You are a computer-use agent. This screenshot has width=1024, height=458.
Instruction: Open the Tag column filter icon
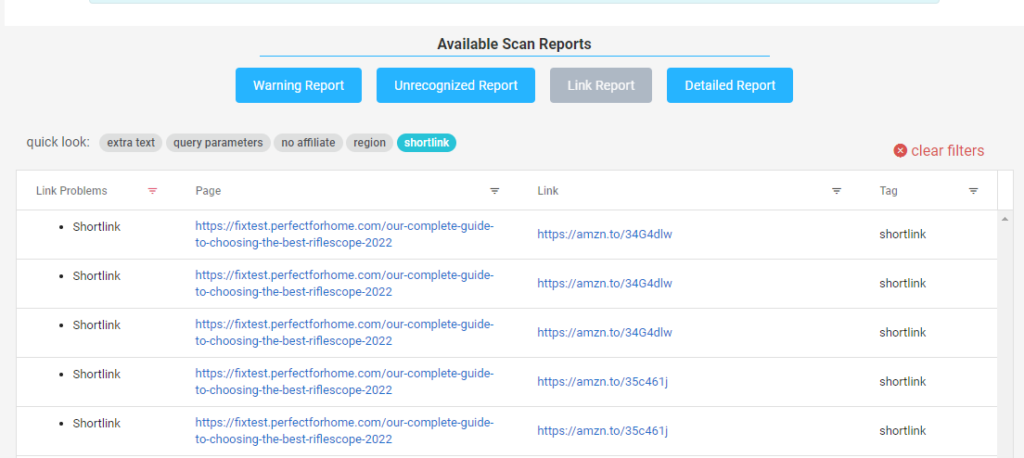tap(973, 191)
